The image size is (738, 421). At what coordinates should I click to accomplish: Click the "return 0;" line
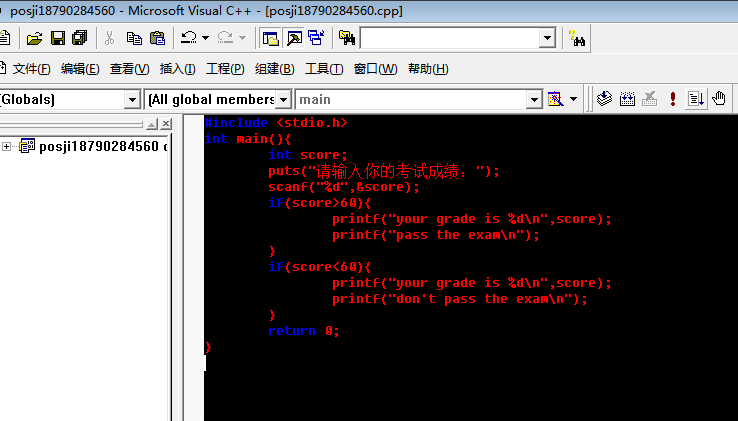click(x=304, y=331)
